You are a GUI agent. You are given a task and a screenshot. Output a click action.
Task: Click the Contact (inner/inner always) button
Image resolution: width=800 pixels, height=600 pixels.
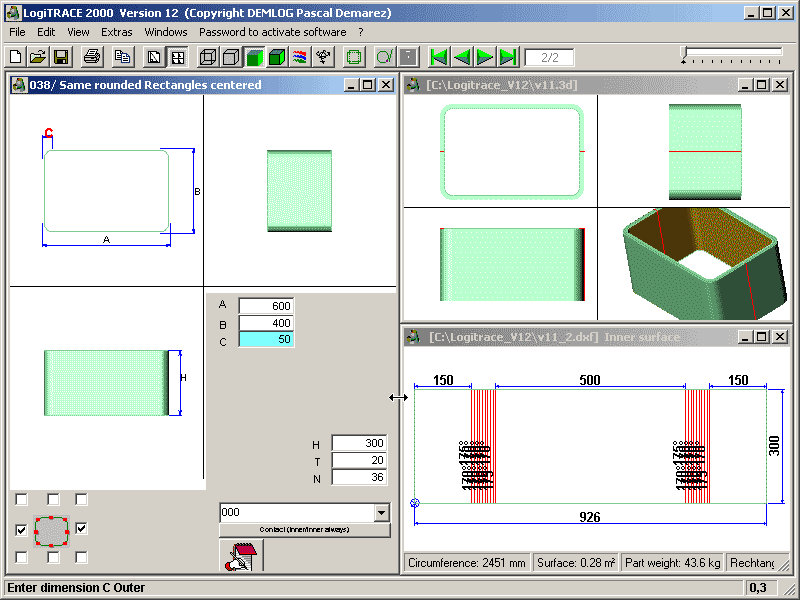pyautogui.click(x=304, y=530)
